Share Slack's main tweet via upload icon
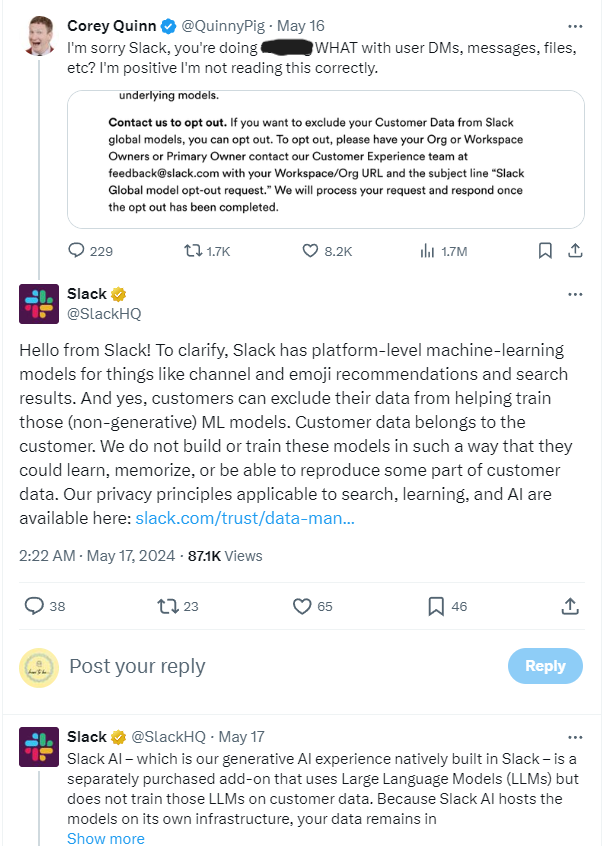This screenshot has height=846, width=608. (570, 606)
